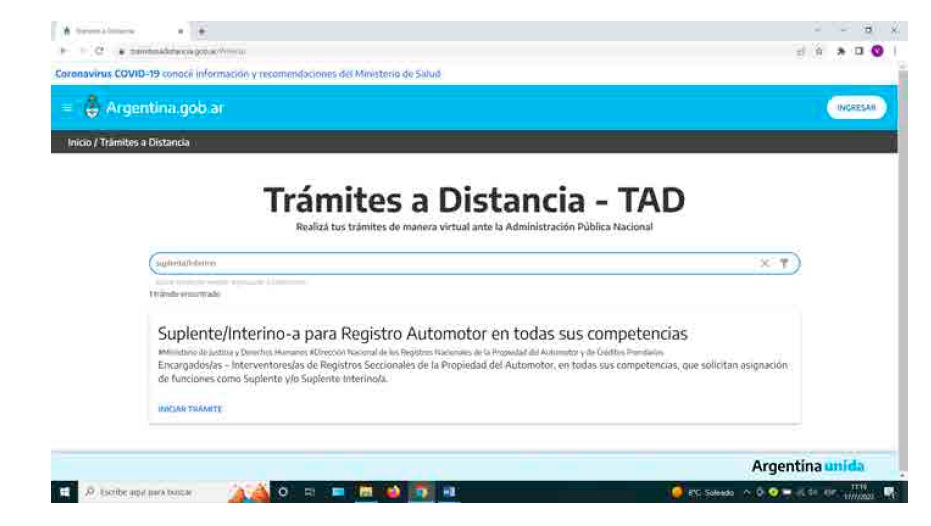
Task: Clear the search box with the X icon
Action: pos(765,263)
